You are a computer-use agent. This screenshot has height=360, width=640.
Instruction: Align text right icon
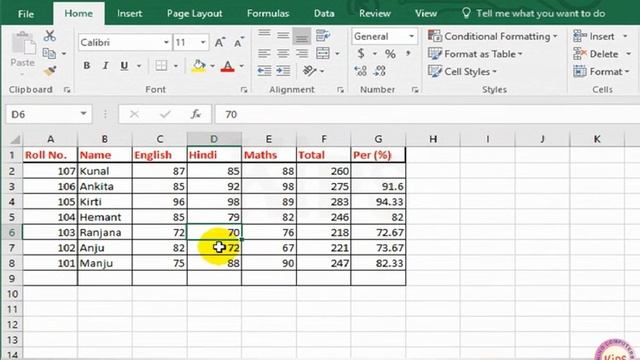302,53
